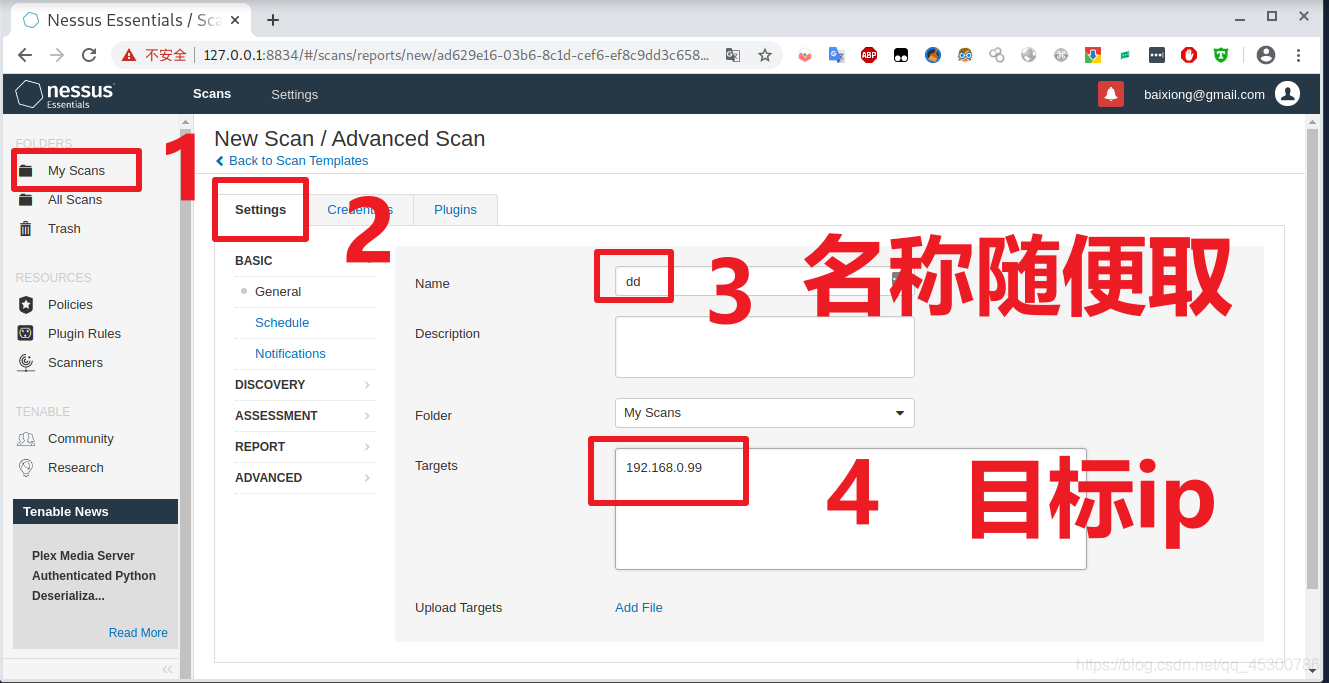
Task: Expand the ASSESSMENT section
Action: pyautogui.click(x=305, y=415)
